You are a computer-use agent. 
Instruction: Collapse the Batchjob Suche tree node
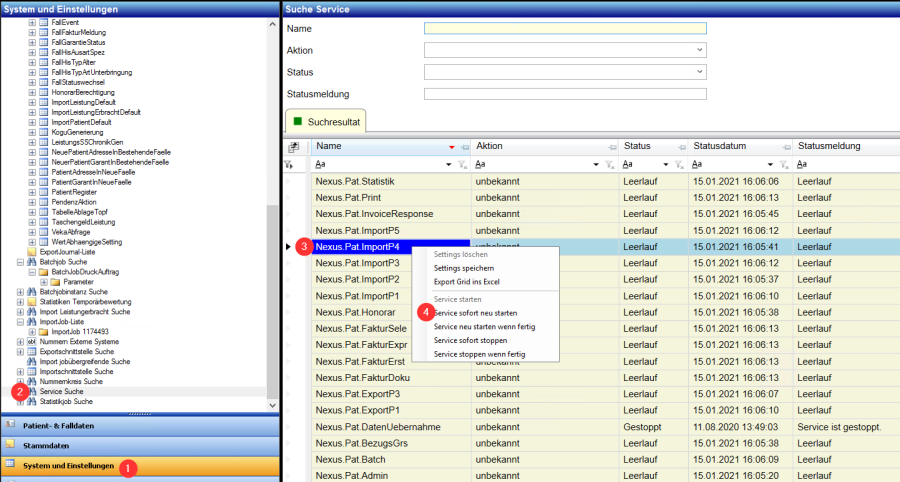coord(20,262)
